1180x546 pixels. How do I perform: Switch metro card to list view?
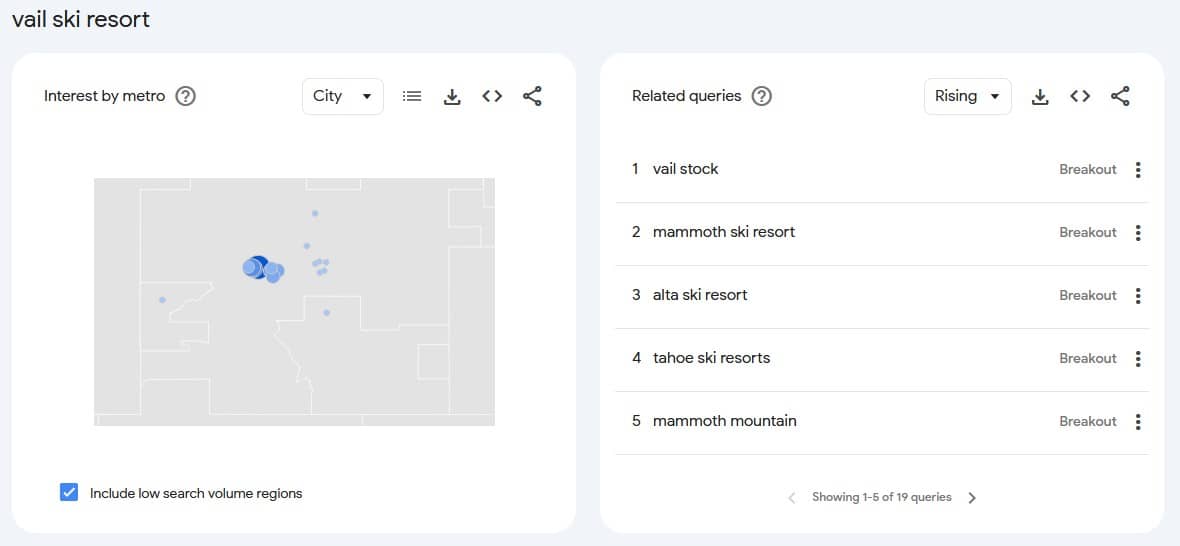412,96
